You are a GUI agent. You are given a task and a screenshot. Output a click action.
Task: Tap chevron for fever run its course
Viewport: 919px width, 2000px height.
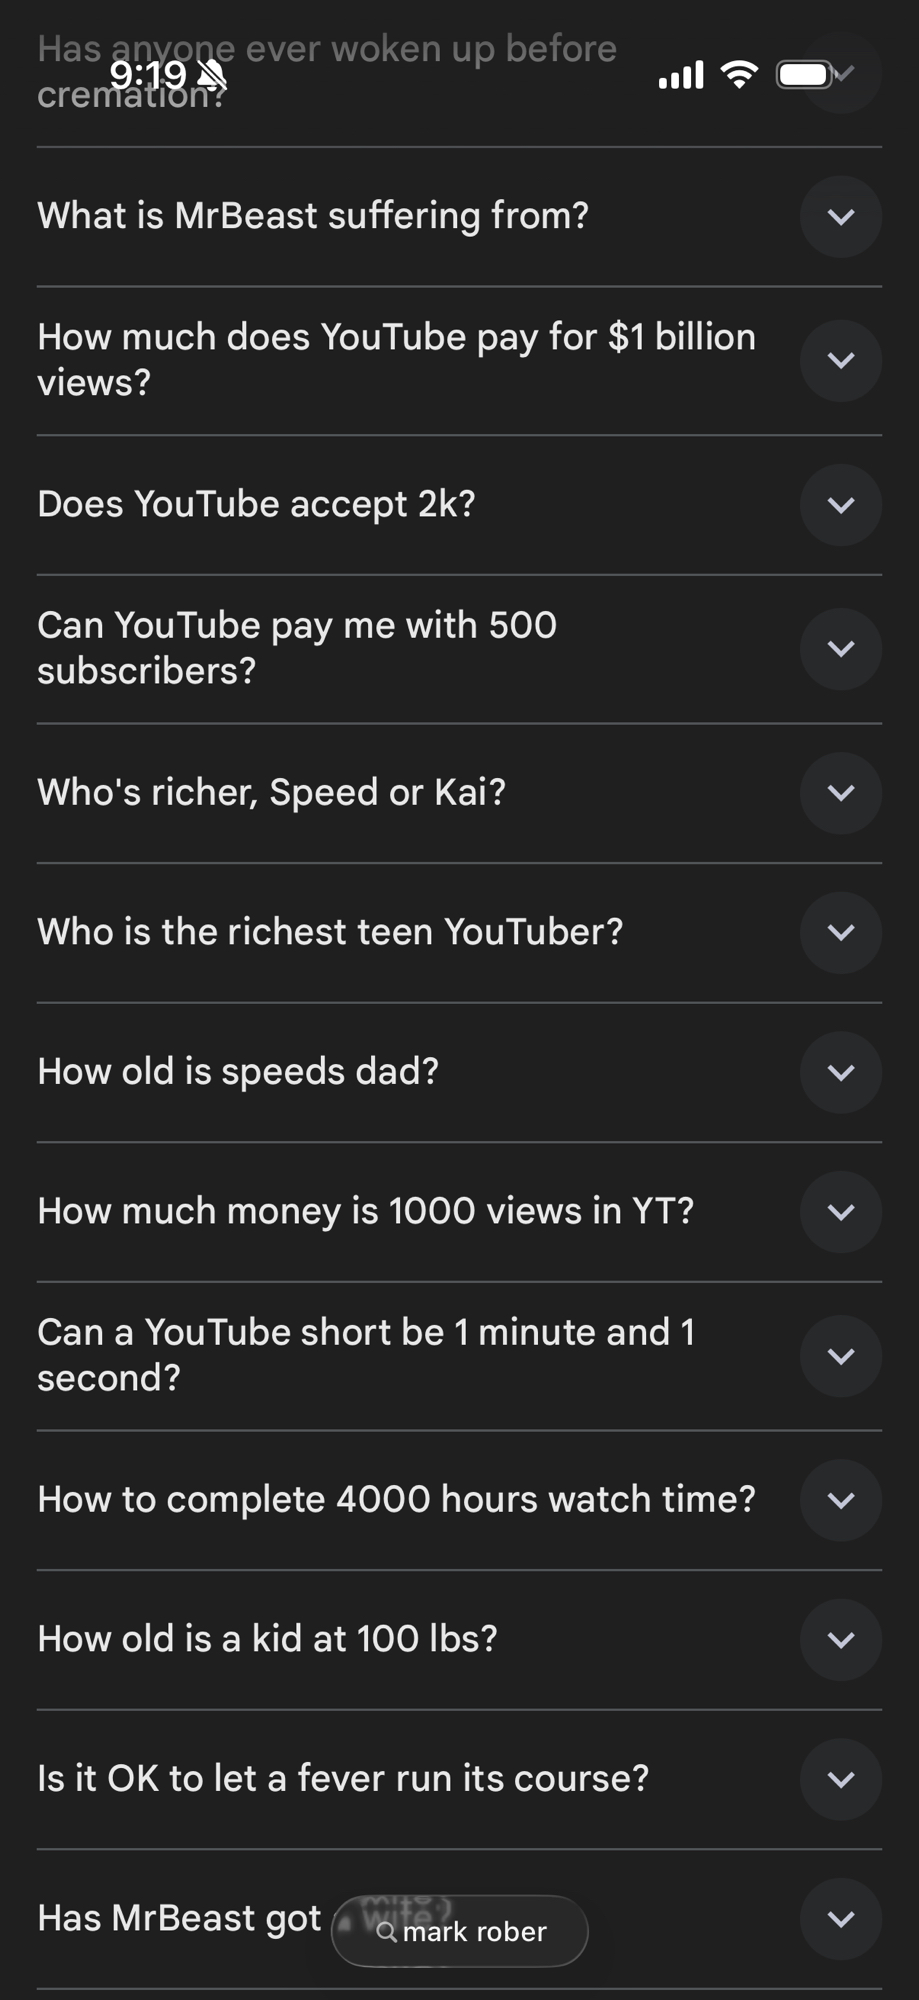pos(841,1779)
